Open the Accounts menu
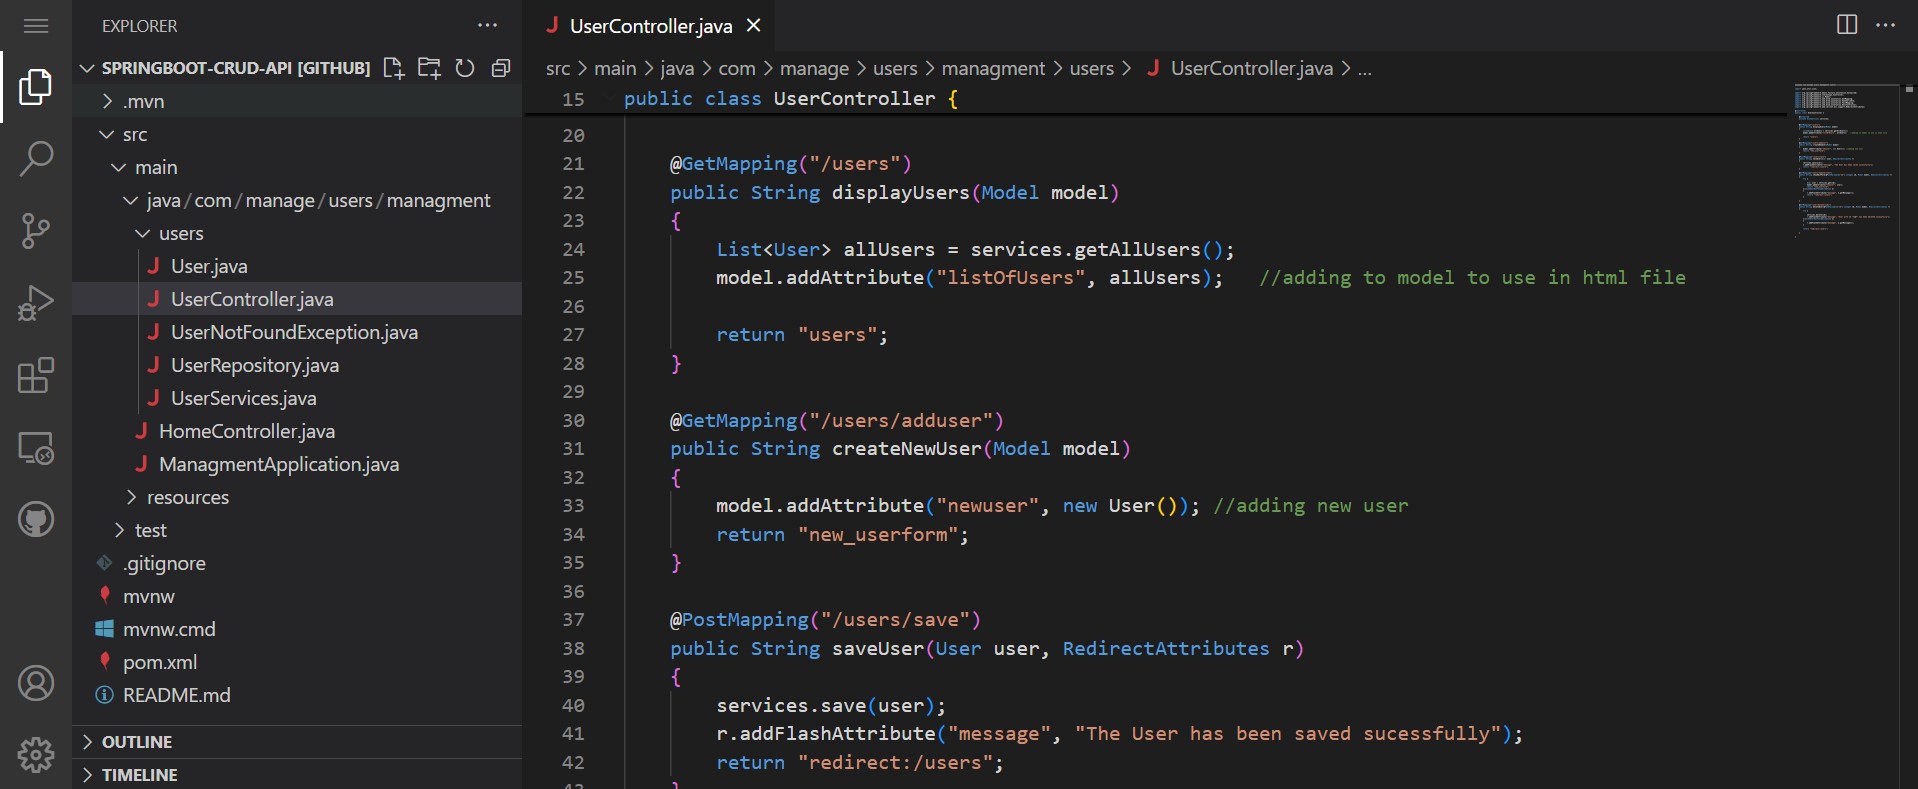 (x=36, y=683)
